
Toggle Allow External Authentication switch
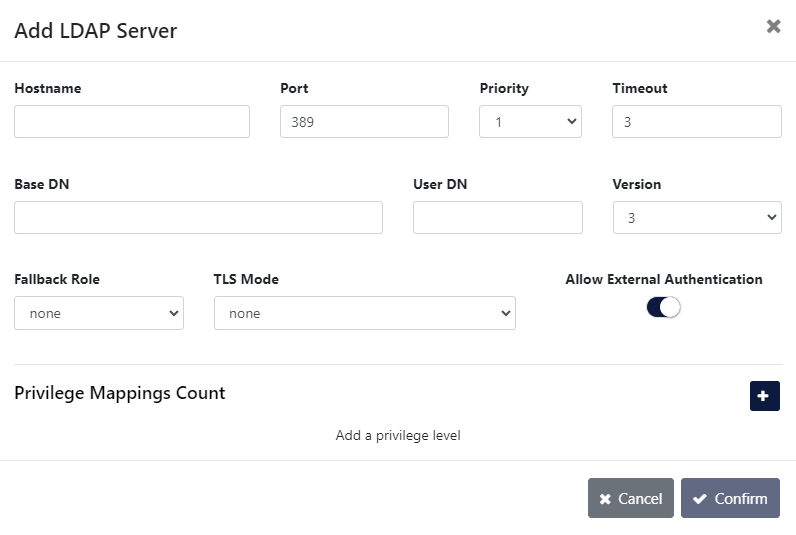663,307
